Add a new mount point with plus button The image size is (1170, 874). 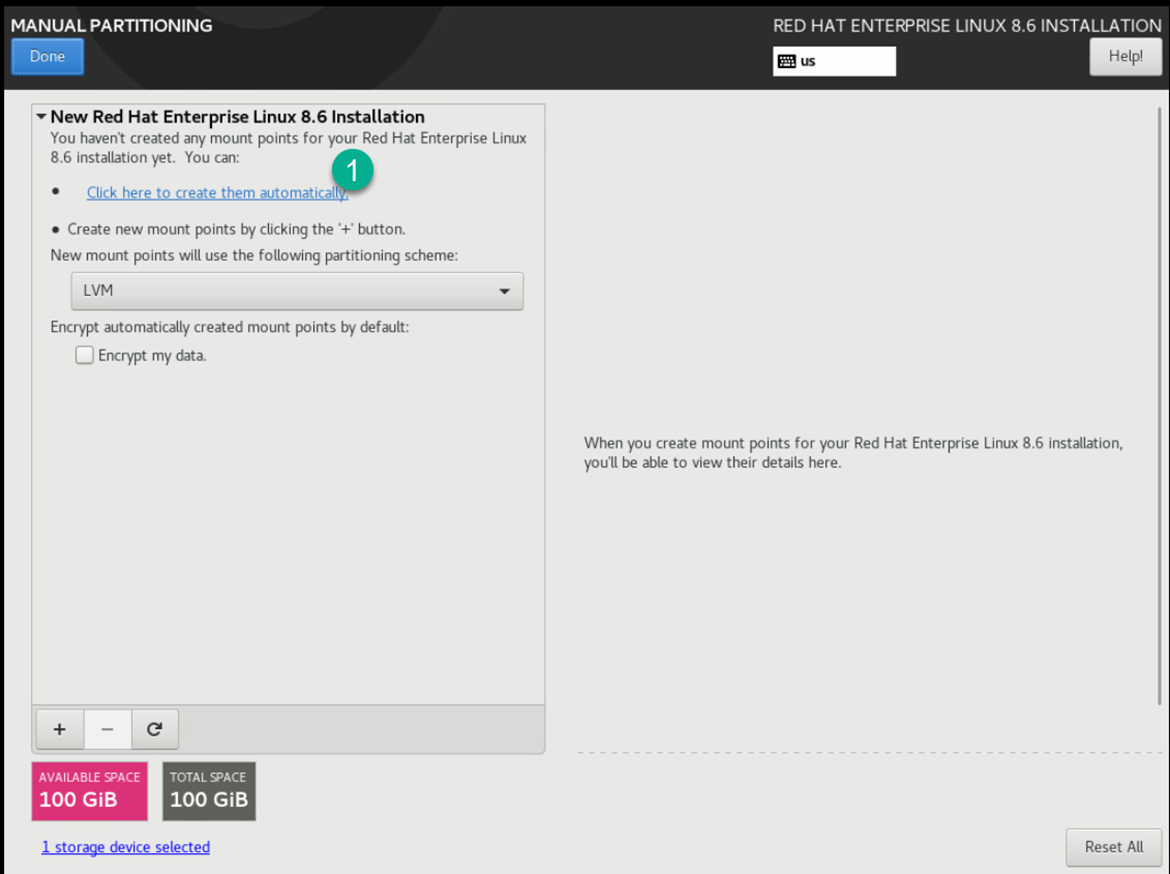point(60,729)
